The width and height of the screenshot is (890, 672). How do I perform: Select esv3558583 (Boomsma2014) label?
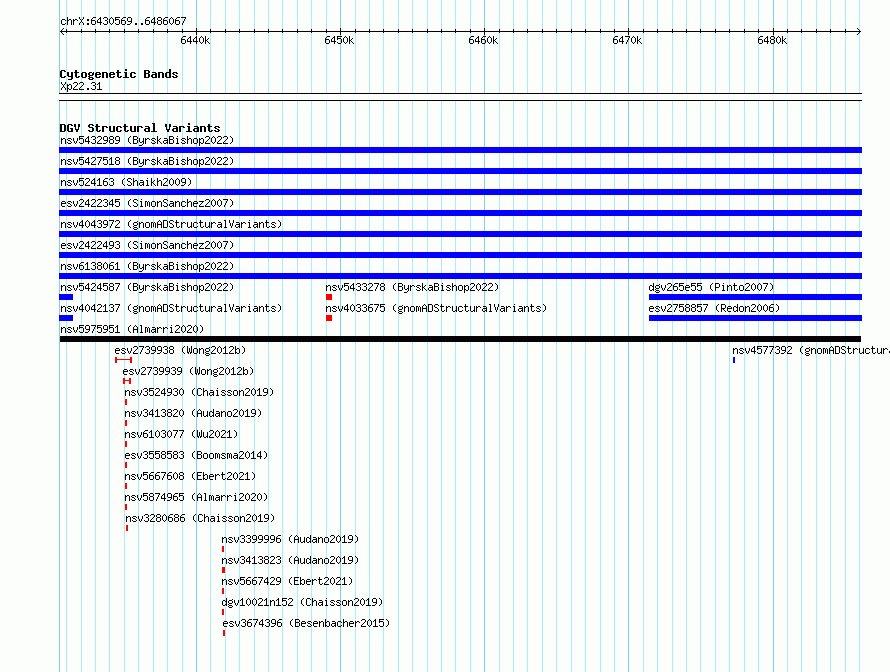(196, 455)
